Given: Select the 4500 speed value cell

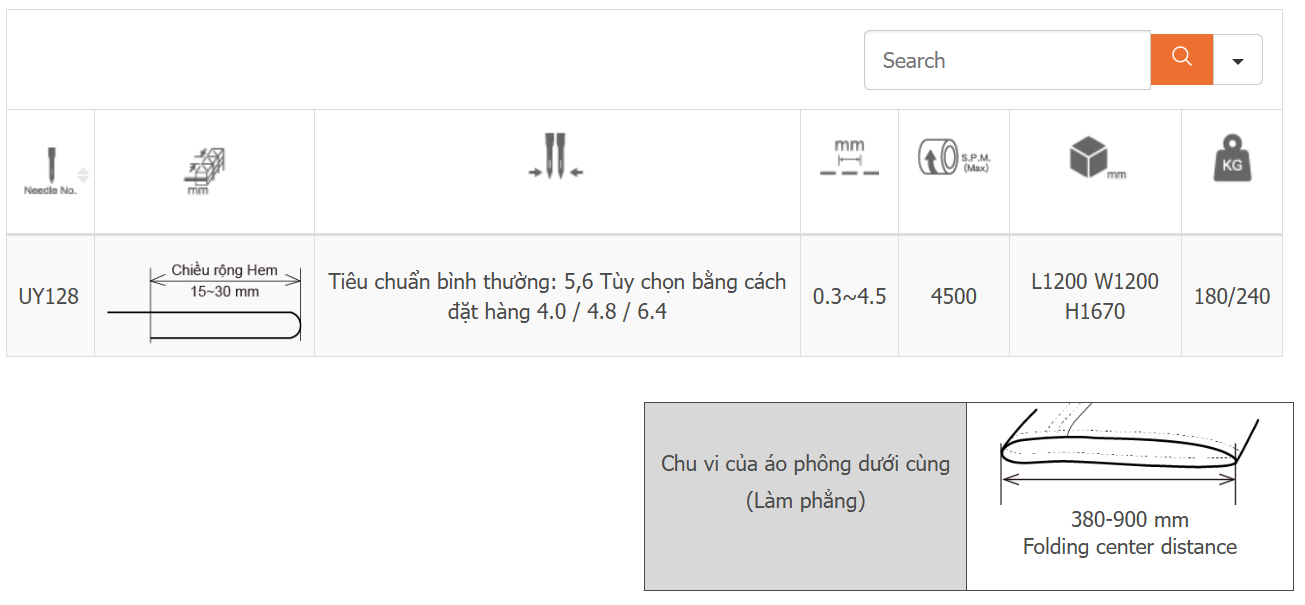Looking at the screenshot, I should 954,296.
